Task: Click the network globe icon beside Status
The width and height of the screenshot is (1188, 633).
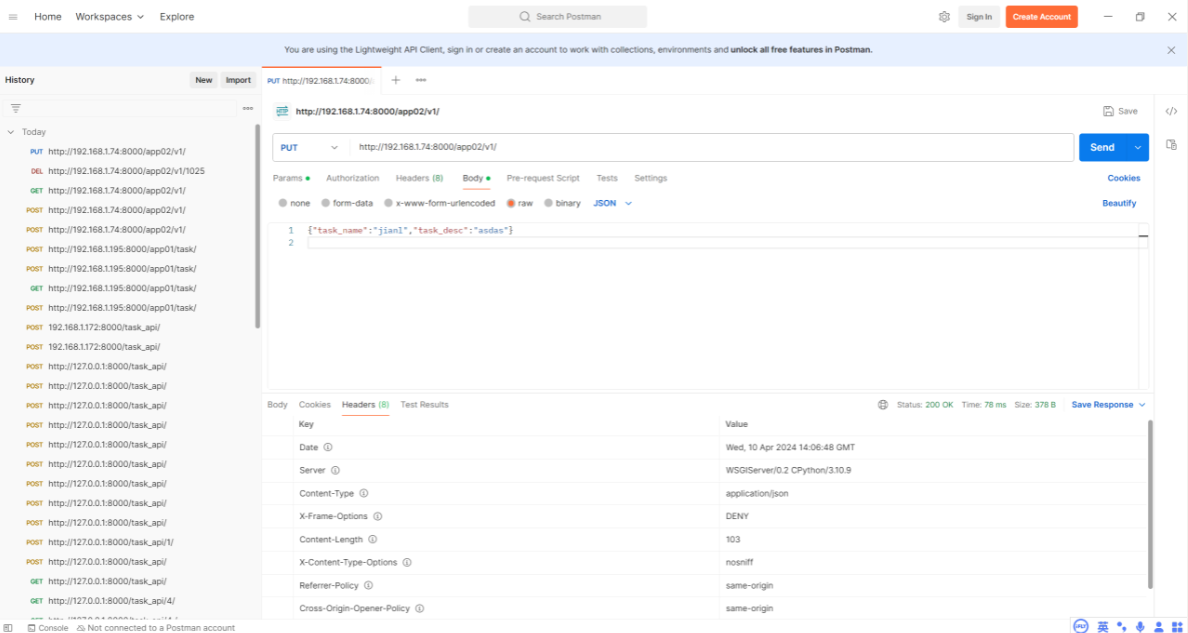Action: pos(883,405)
